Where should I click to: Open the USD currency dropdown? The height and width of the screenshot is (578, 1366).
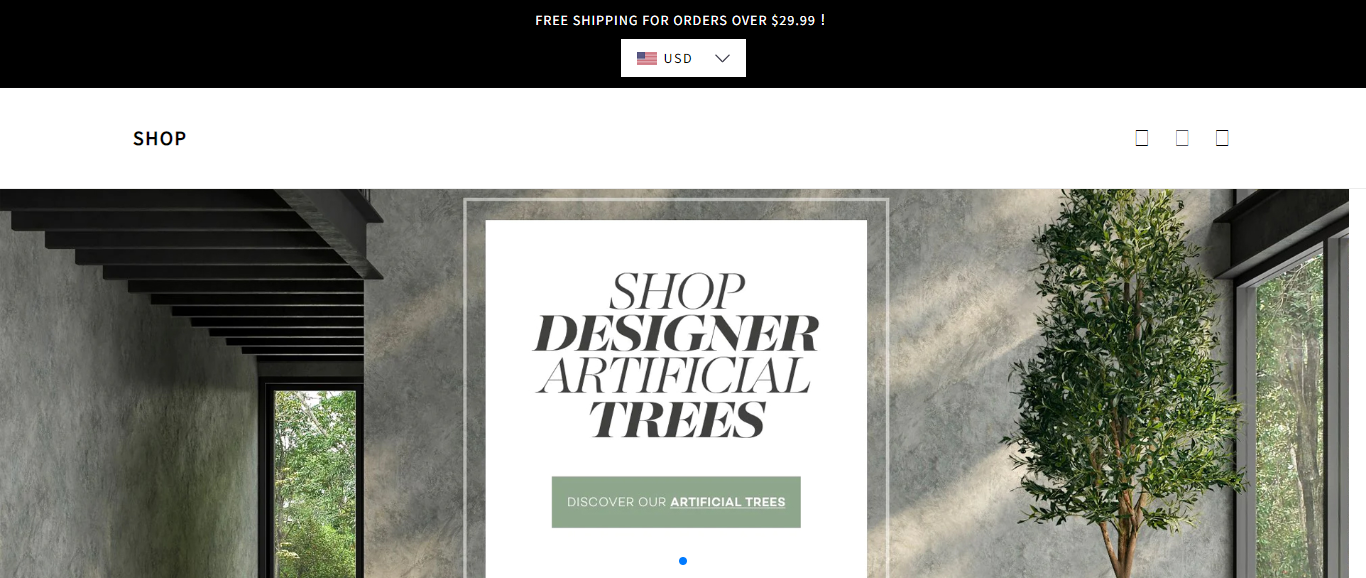[x=683, y=58]
